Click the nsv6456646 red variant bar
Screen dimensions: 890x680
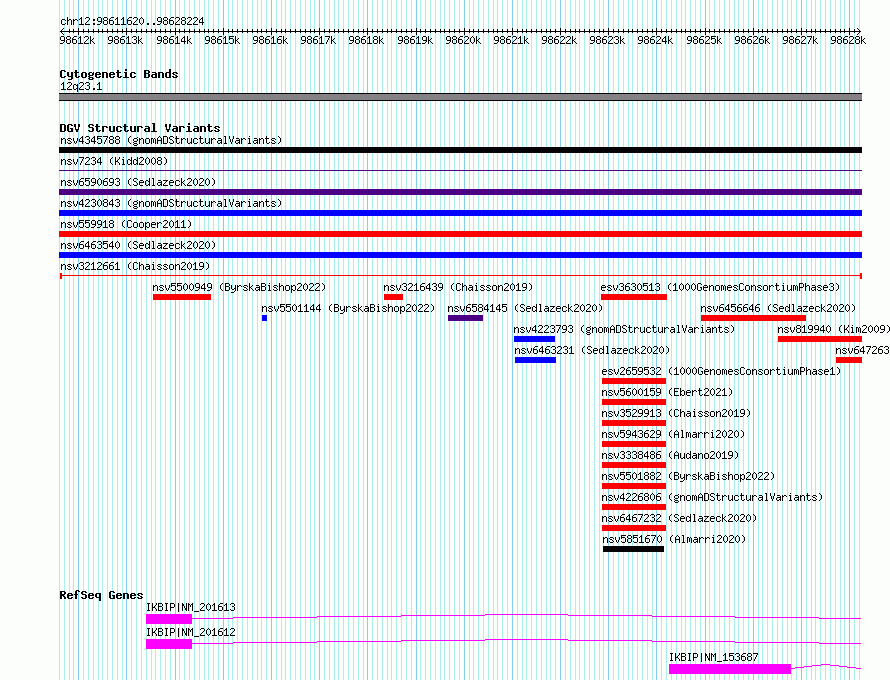(753, 318)
